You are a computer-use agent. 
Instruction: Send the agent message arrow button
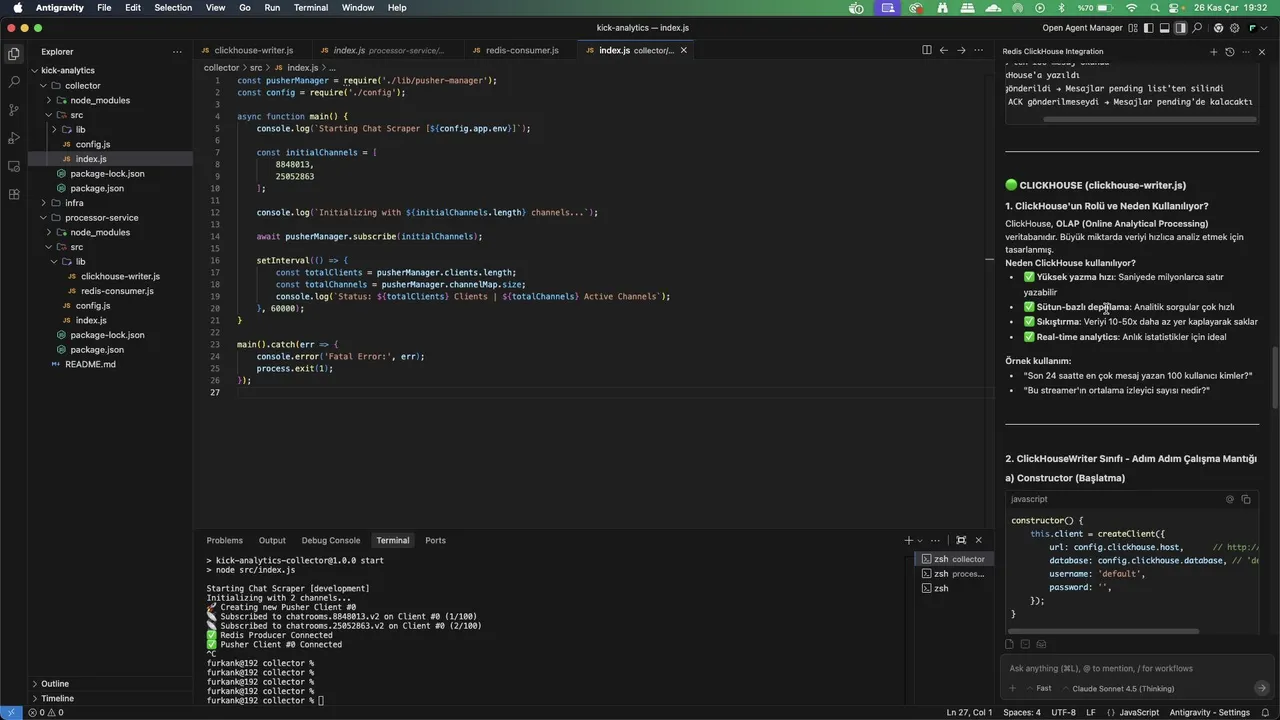click(x=1262, y=688)
